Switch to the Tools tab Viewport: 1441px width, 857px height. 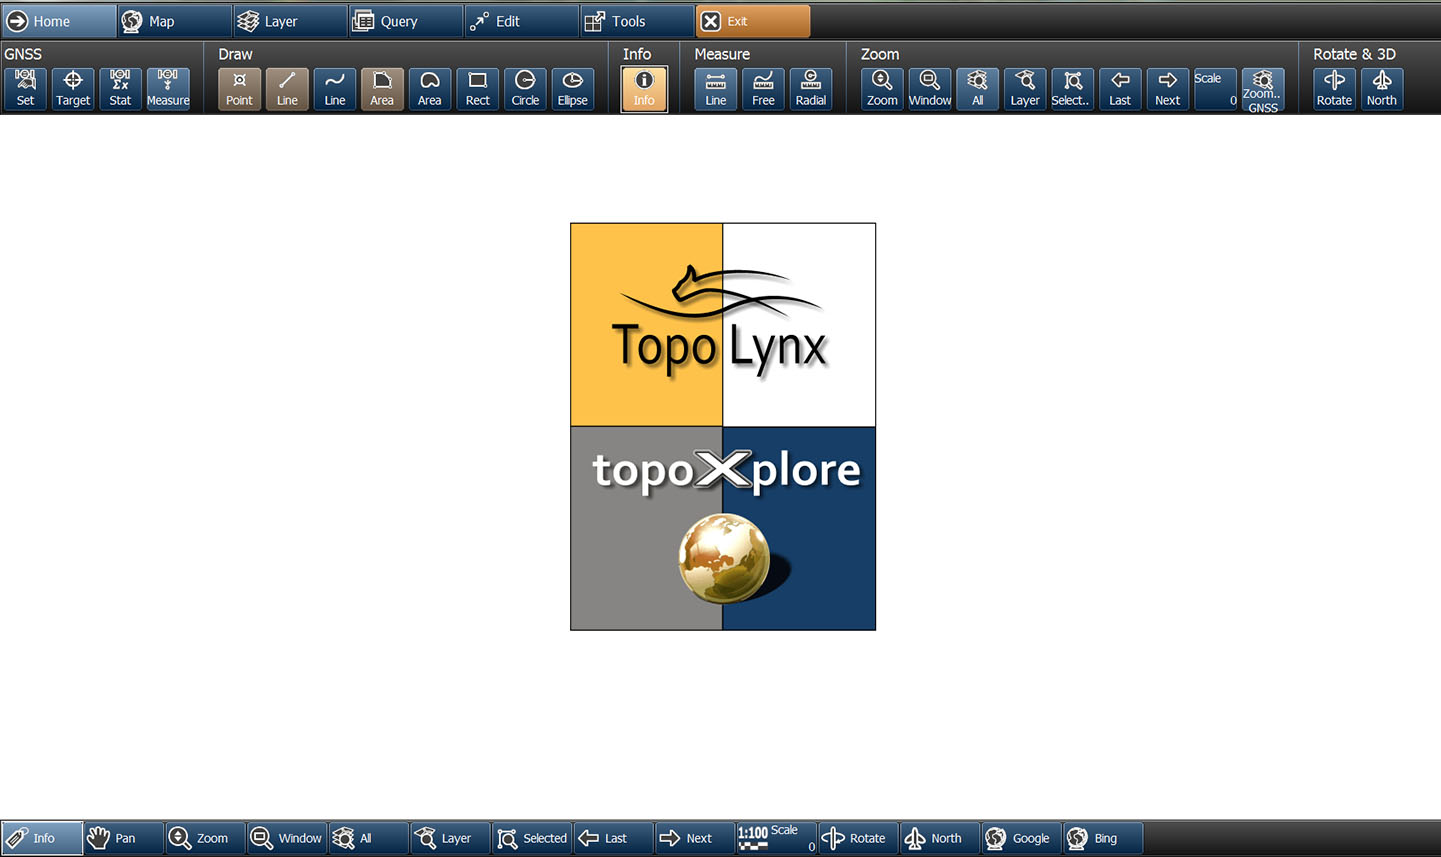pos(636,21)
